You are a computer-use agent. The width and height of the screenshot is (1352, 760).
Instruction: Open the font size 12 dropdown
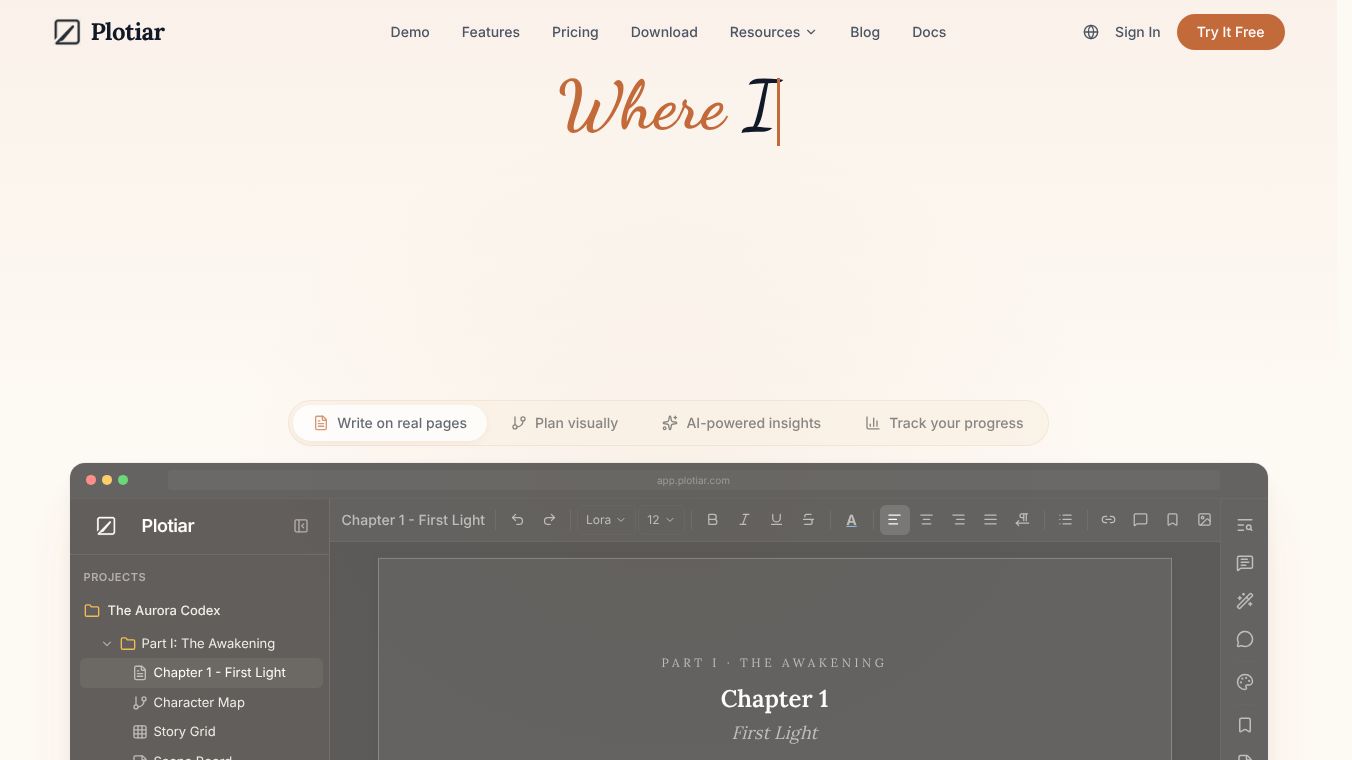point(661,520)
